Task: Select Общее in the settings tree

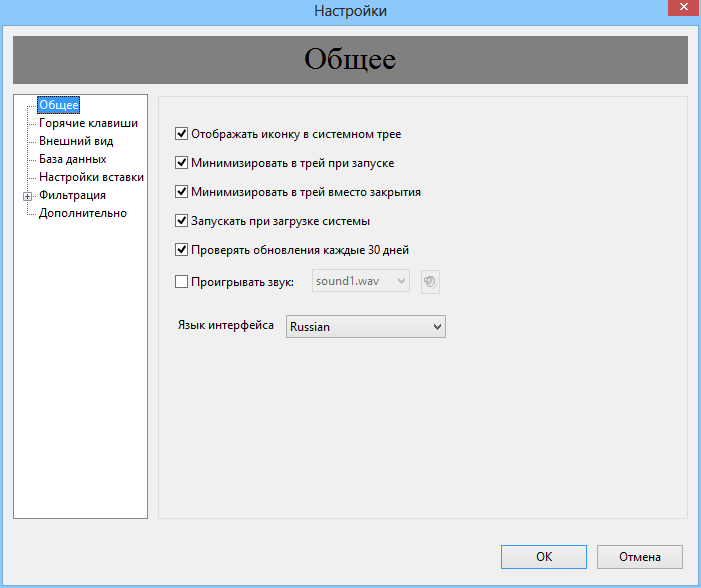Action: click(59, 105)
